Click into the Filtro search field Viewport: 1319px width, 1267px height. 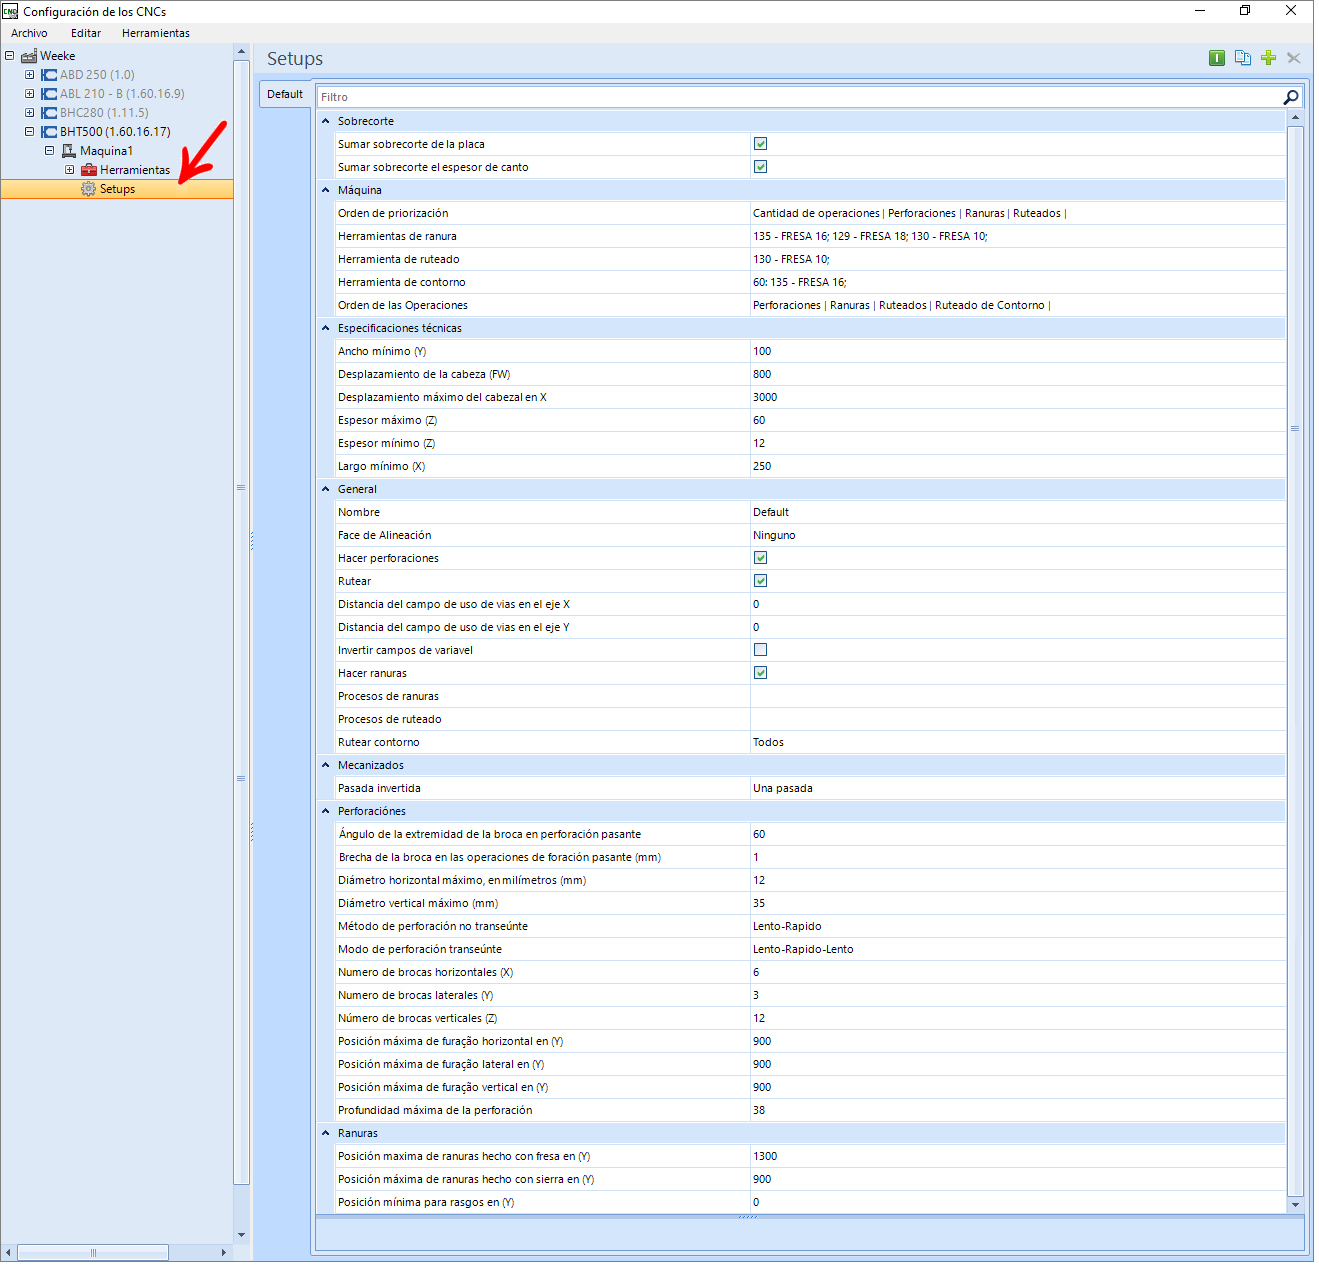(800, 97)
